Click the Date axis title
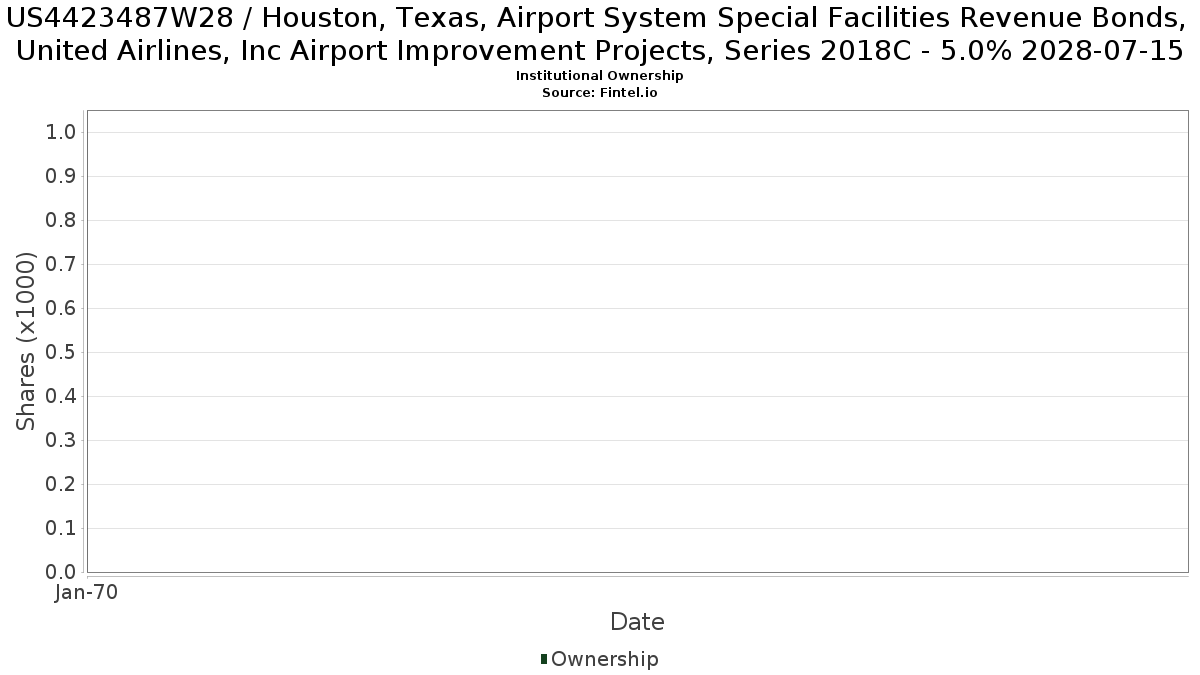The width and height of the screenshot is (1200, 675). coord(637,622)
